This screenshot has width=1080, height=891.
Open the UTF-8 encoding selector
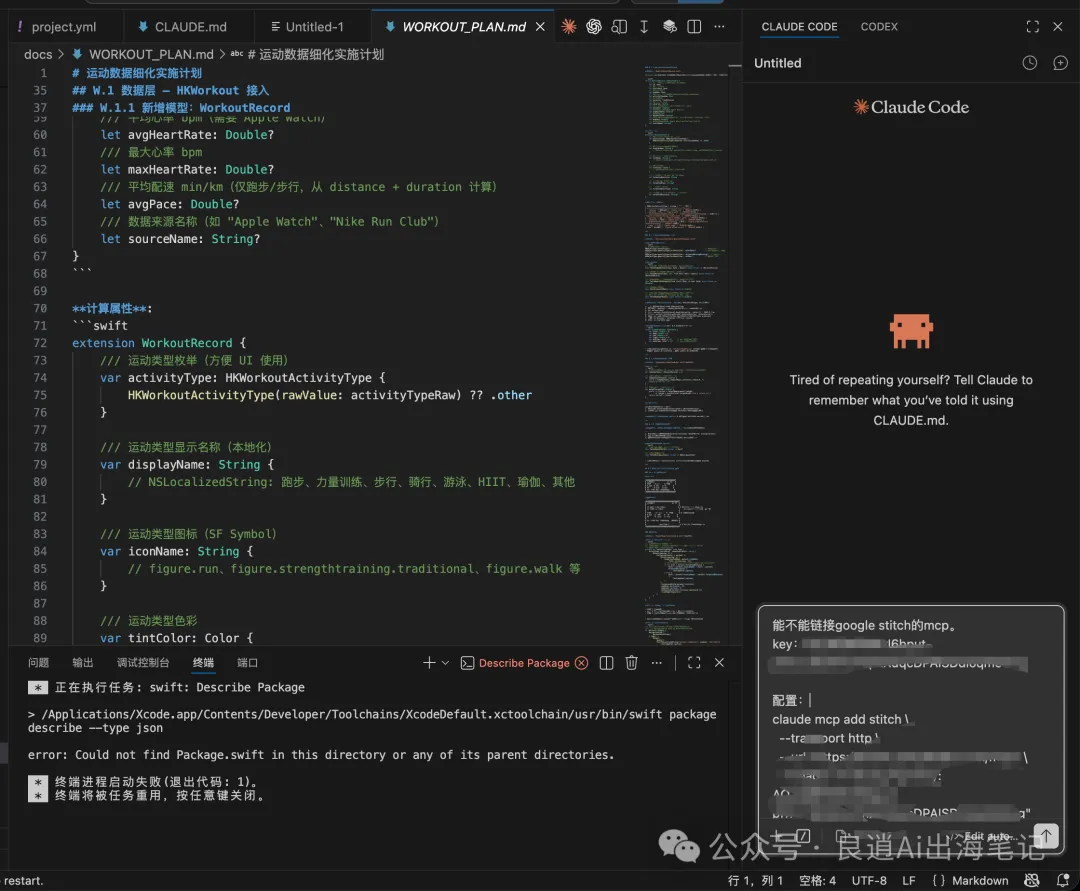869,881
